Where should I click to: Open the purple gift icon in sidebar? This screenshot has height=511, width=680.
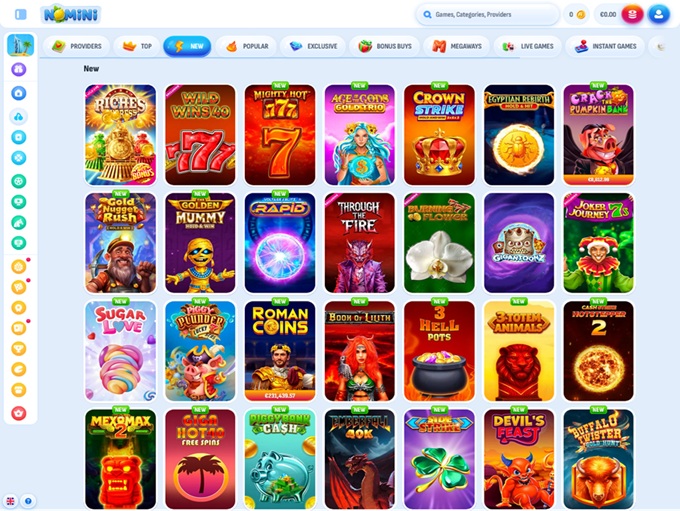click(x=19, y=69)
